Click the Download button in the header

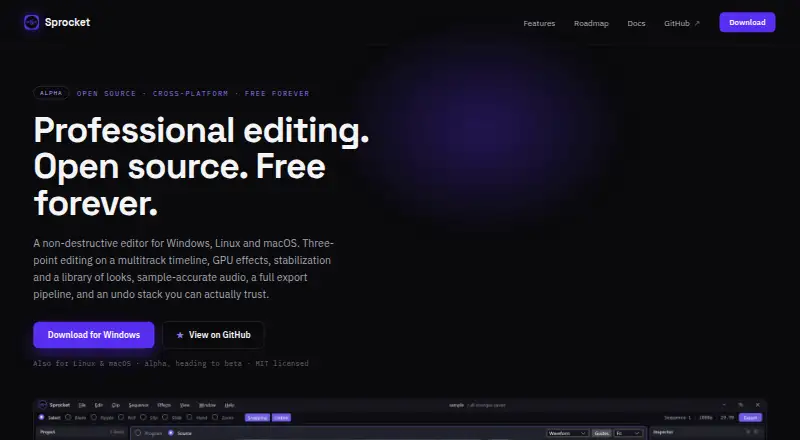(x=747, y=22)
